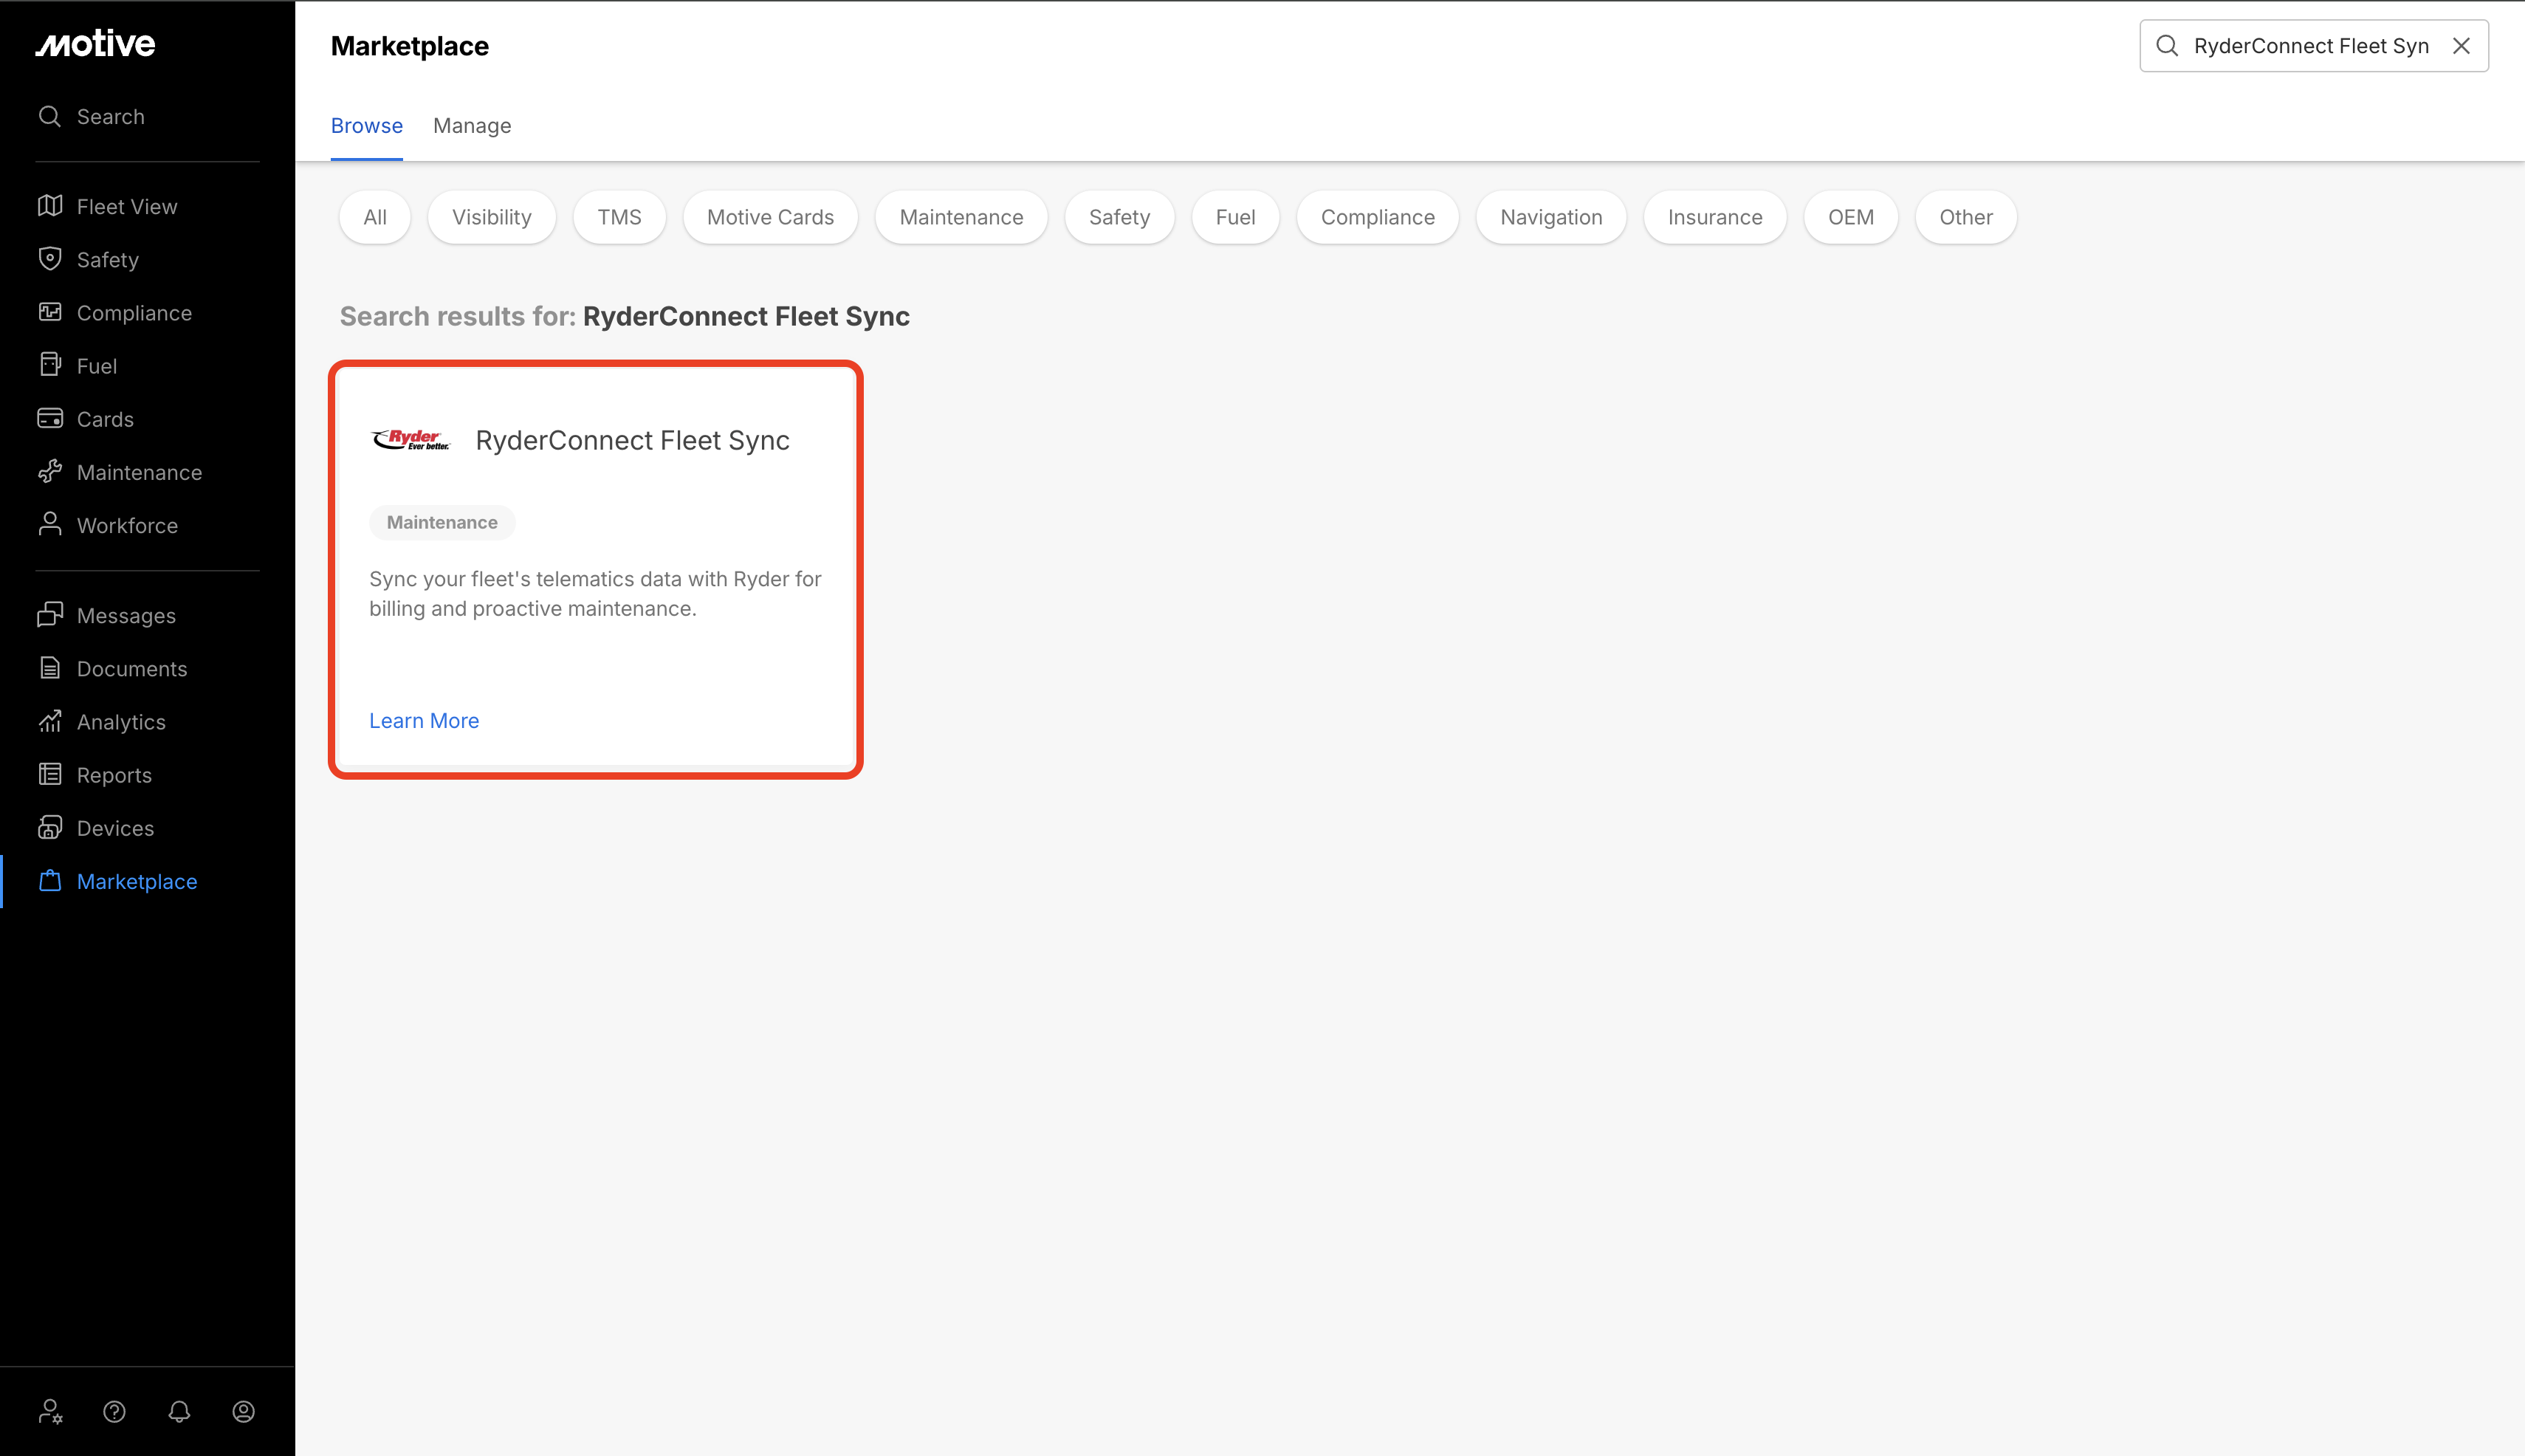
Task: Filter by Compliance category chip
Action: pyautogui.click(x=1378, y=217)
